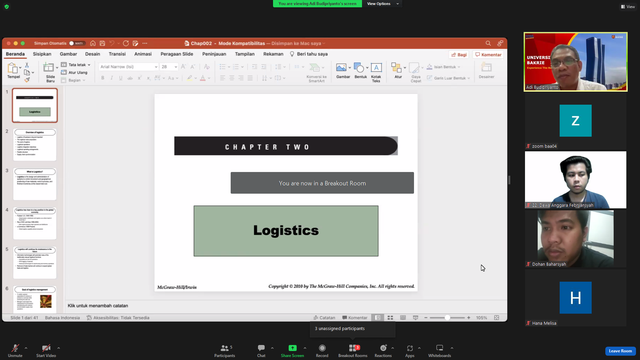Open the Gambar tab
The image size is (640, 360).
click(68, 54)
